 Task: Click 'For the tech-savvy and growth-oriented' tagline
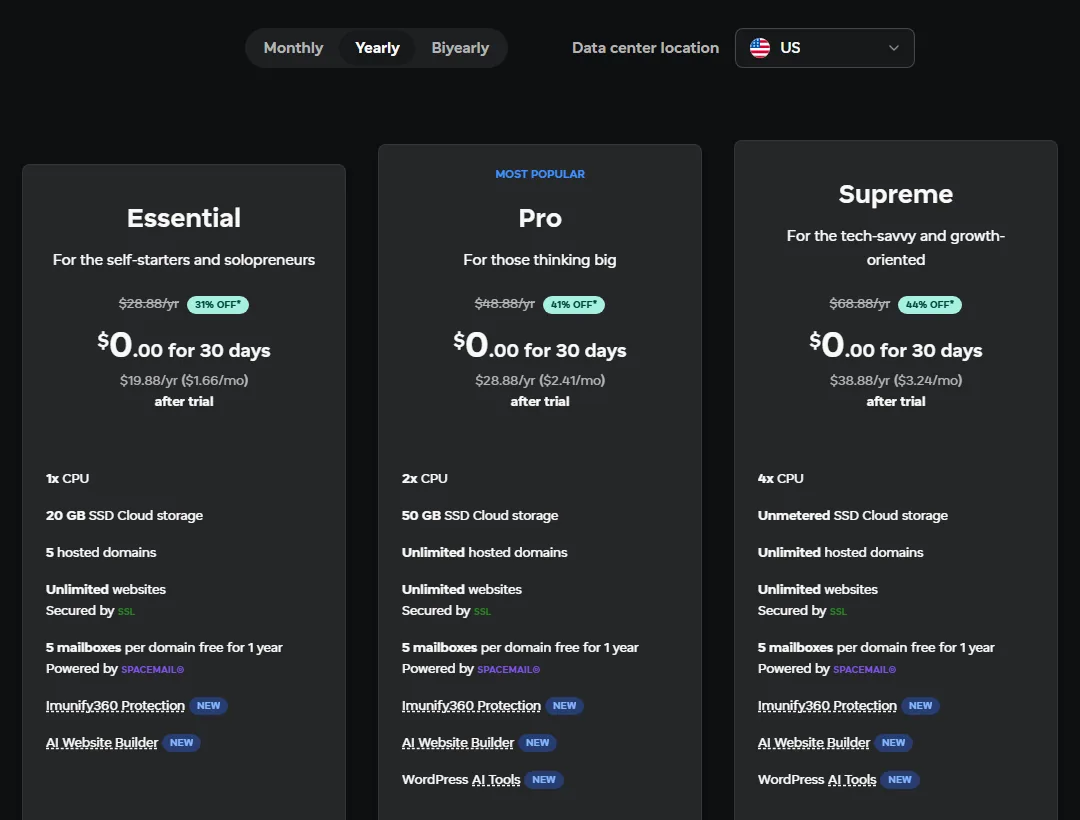click(x=895, y=248)
